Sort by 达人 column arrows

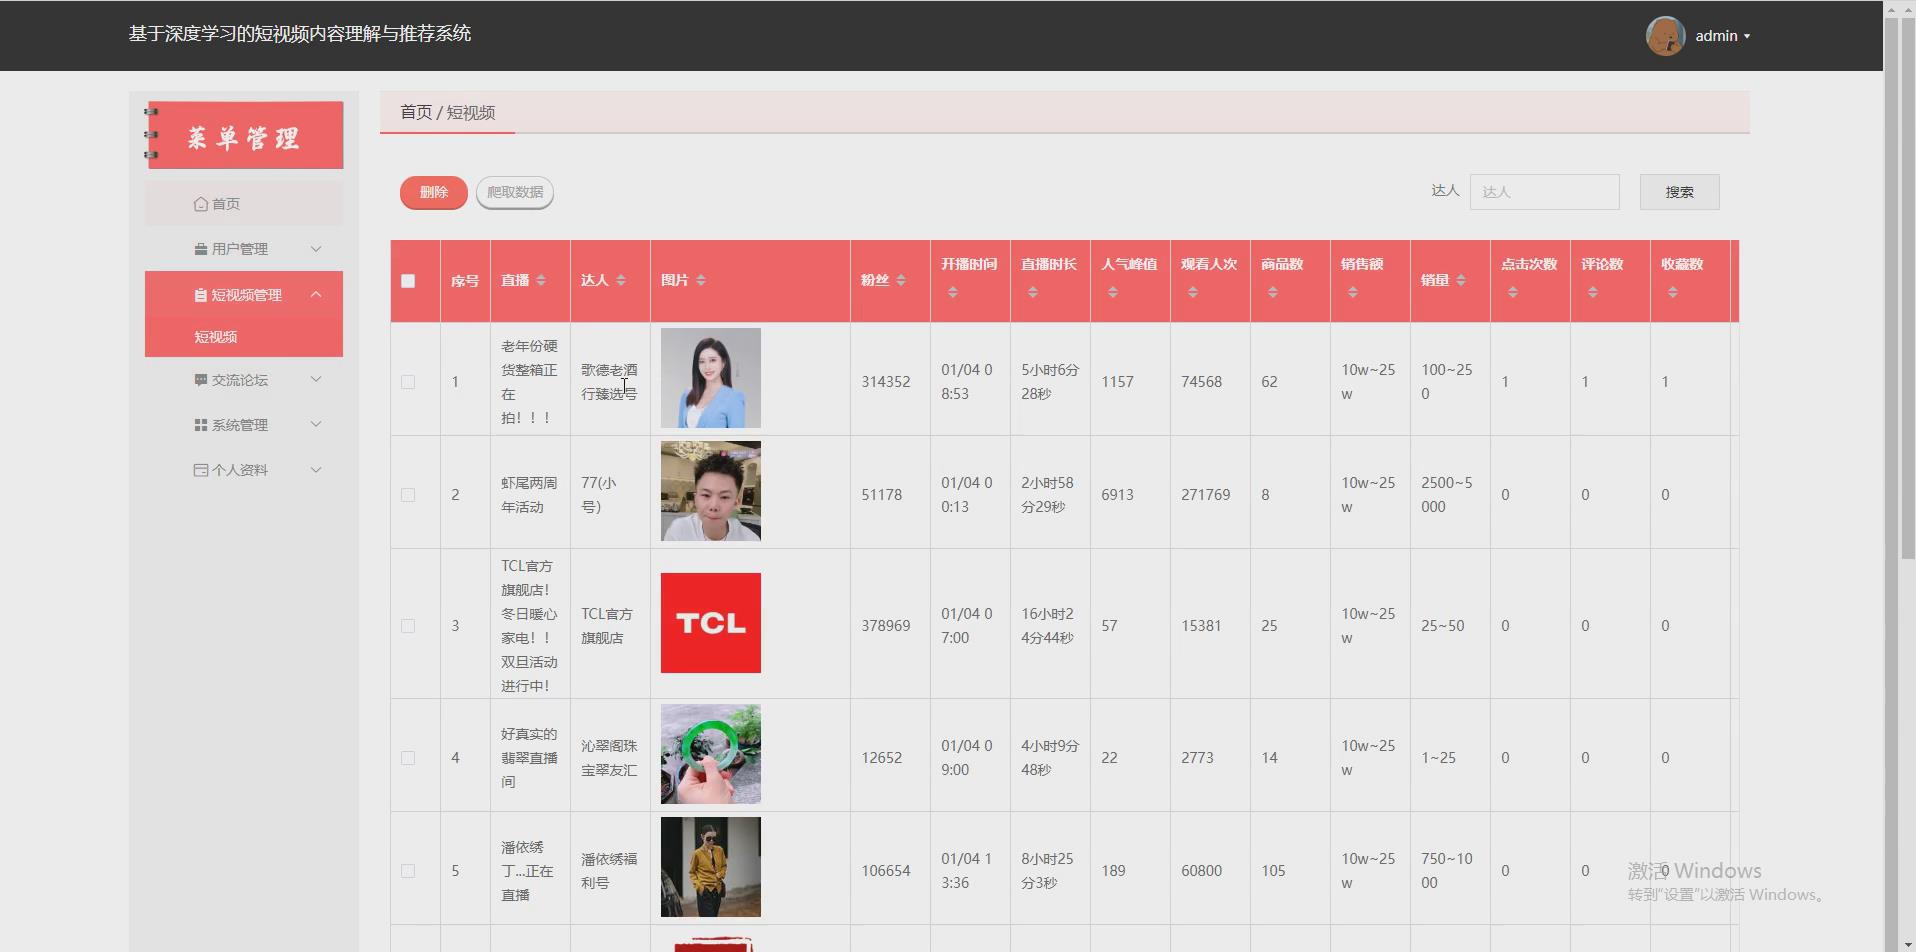coord(621,281)
